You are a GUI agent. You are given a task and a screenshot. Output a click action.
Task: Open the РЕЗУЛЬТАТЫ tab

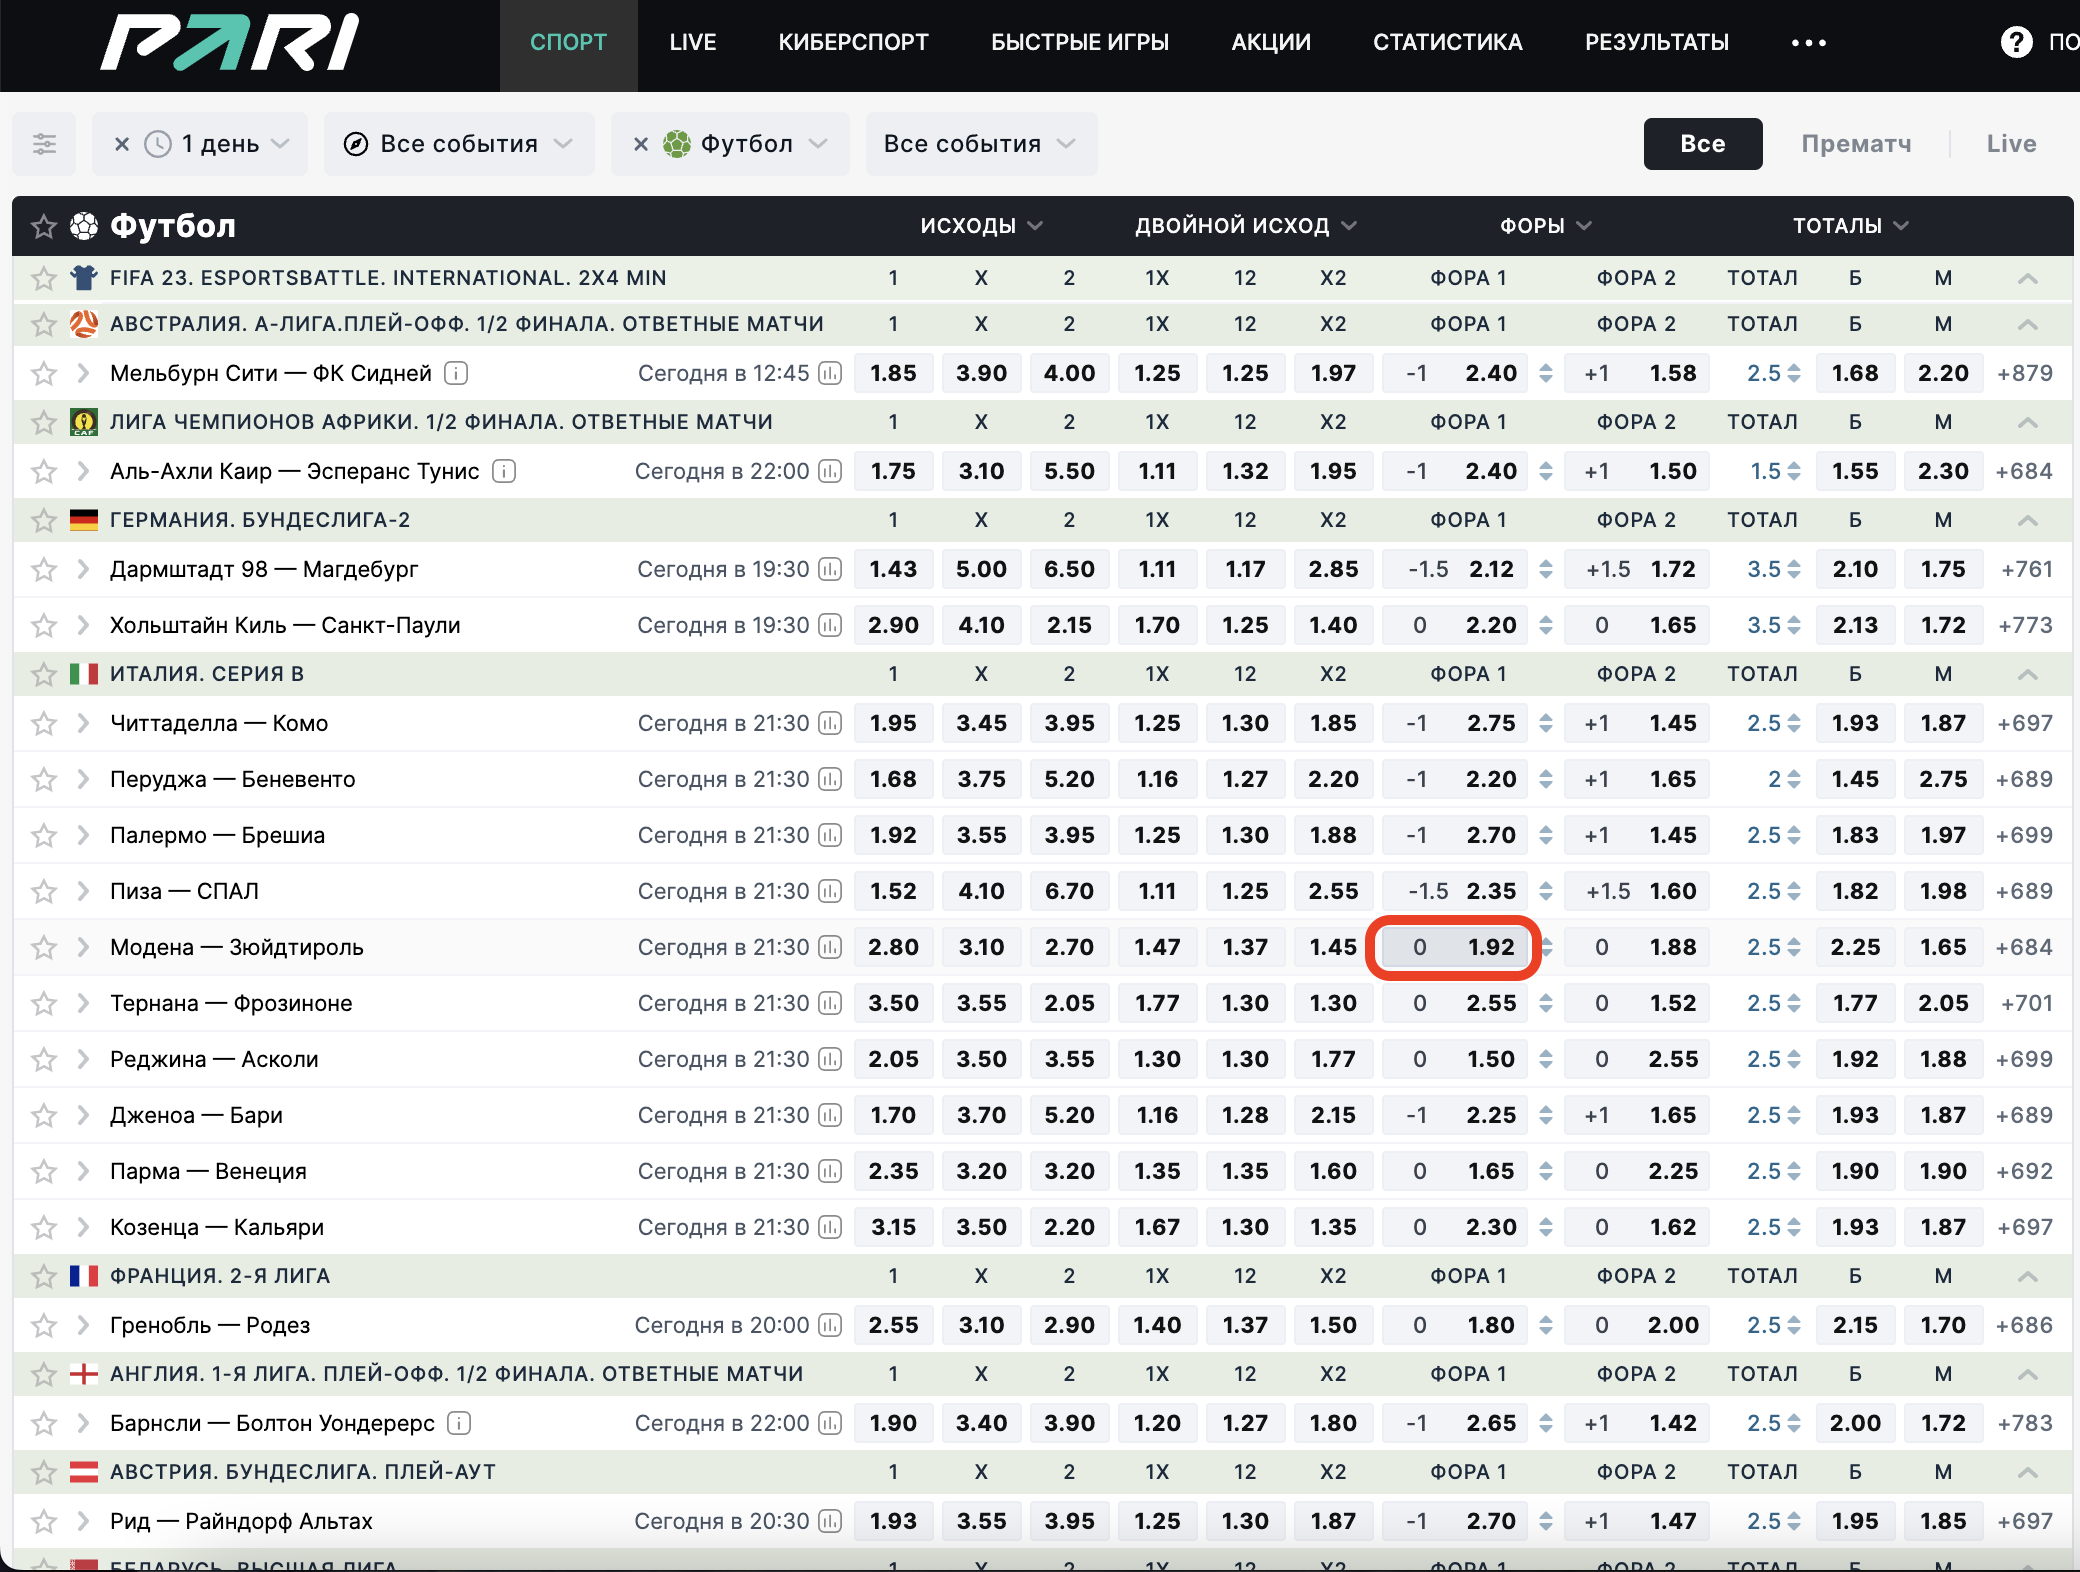[x=1657, y=42]
